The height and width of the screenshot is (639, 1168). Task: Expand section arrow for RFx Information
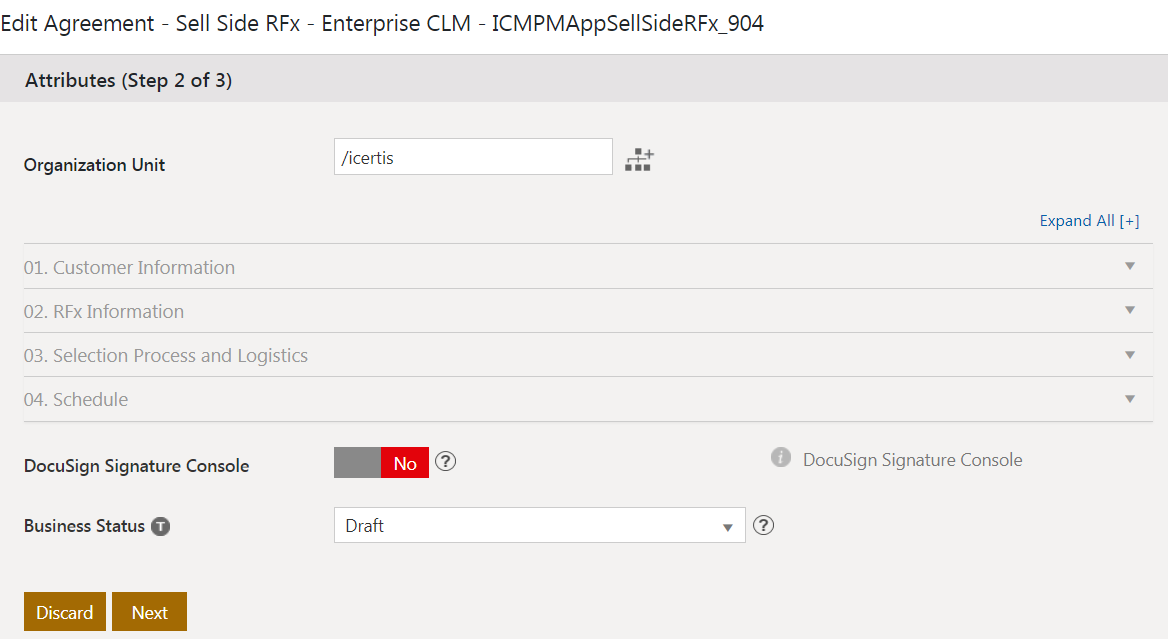click(1130, 311)
